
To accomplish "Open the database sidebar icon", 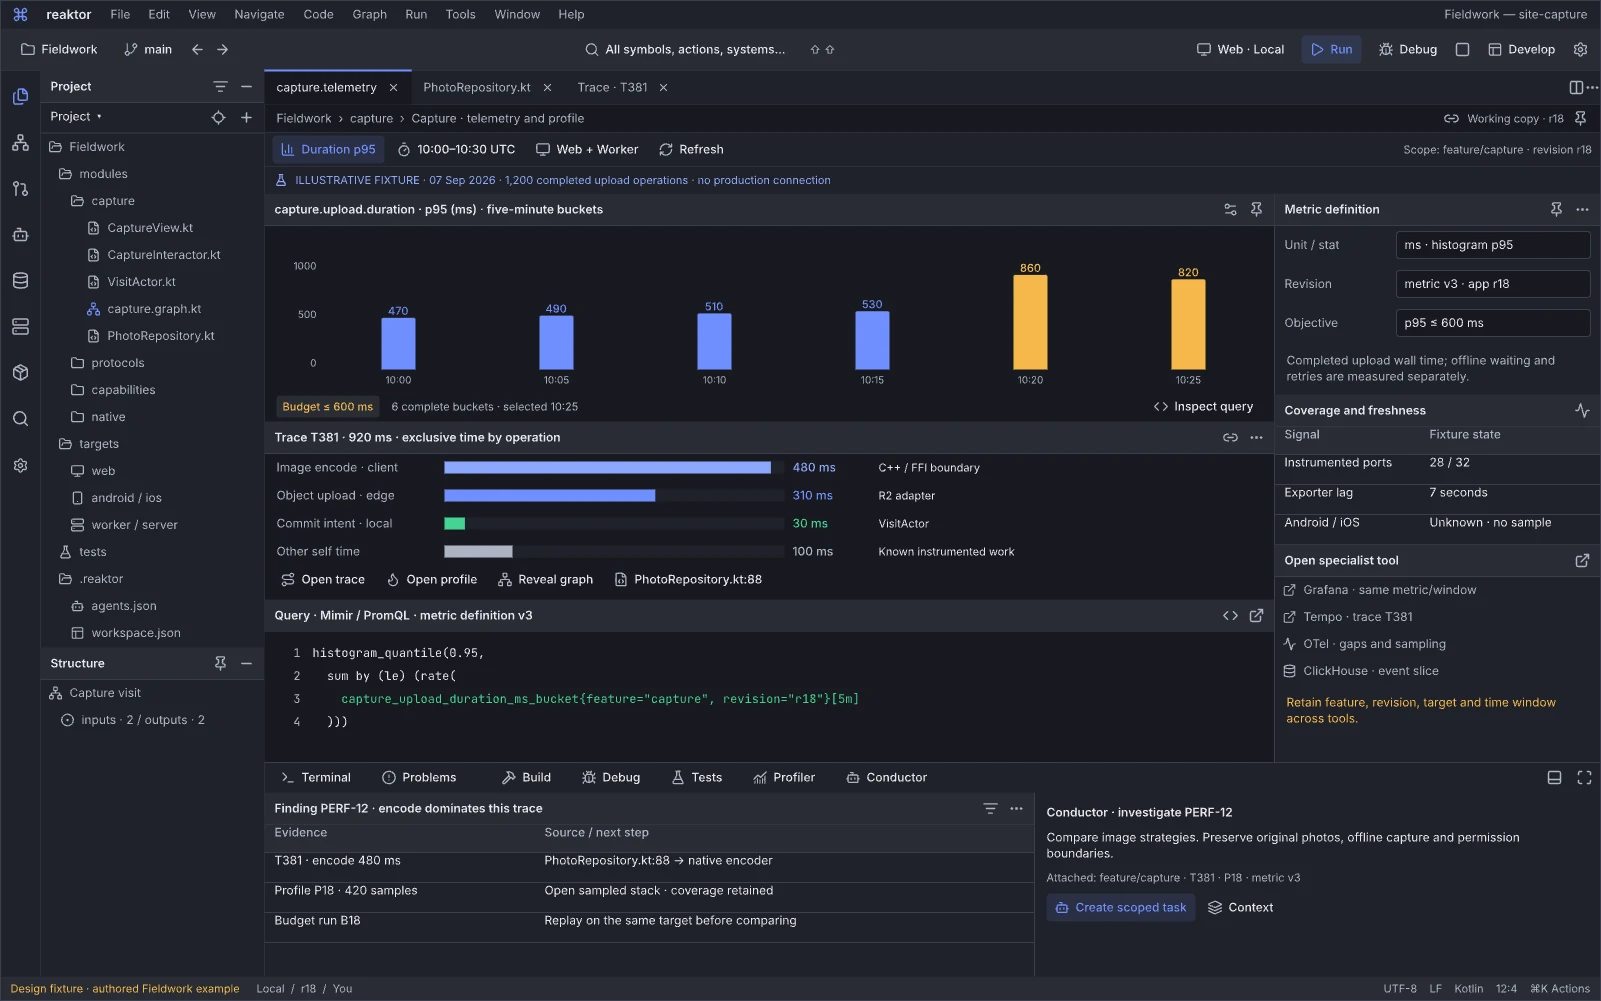I will click(x=20, y=281).
